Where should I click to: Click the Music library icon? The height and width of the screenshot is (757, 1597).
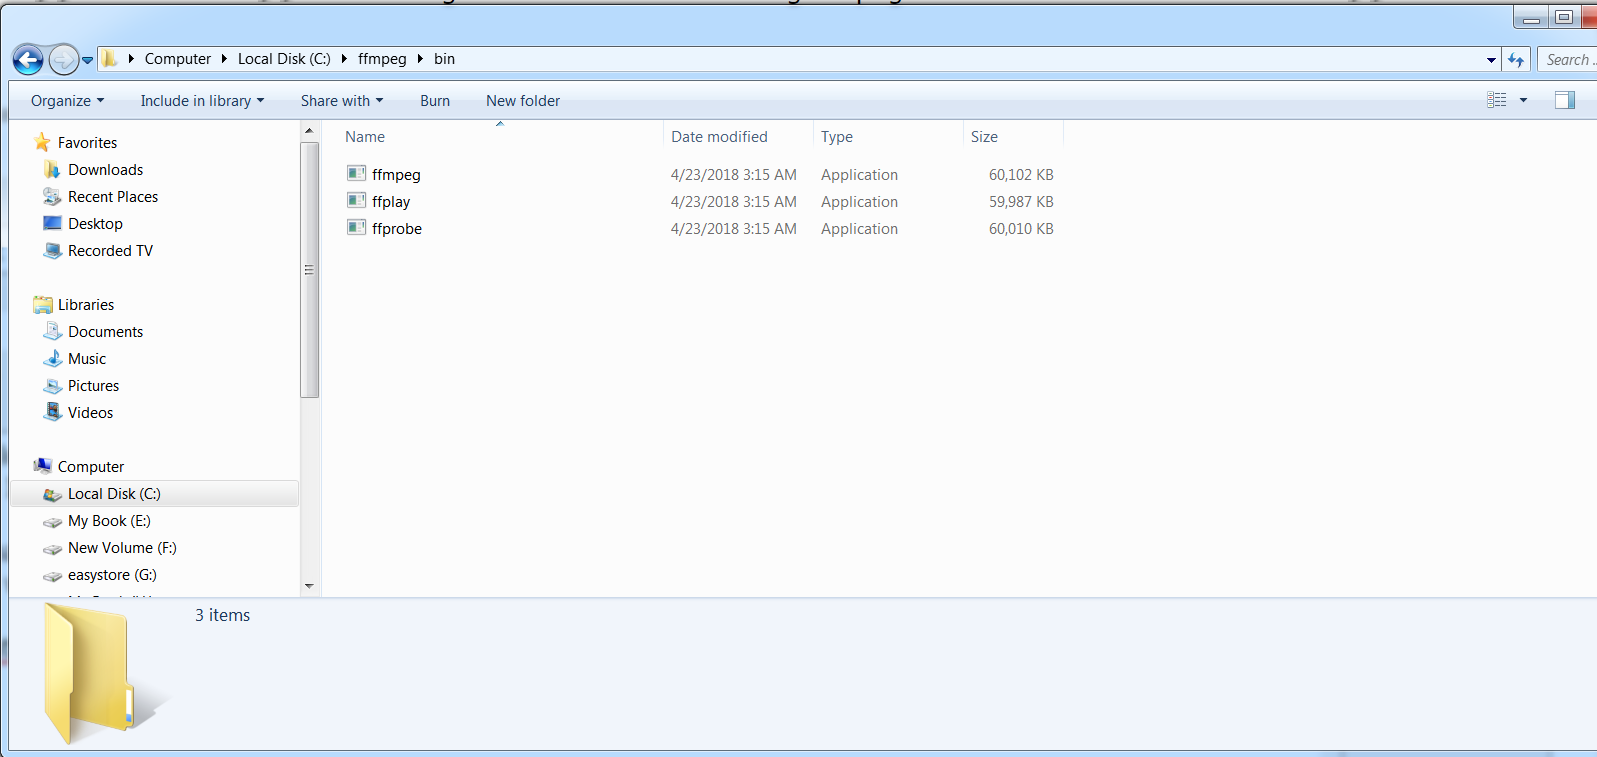click(x=52, y=358)
